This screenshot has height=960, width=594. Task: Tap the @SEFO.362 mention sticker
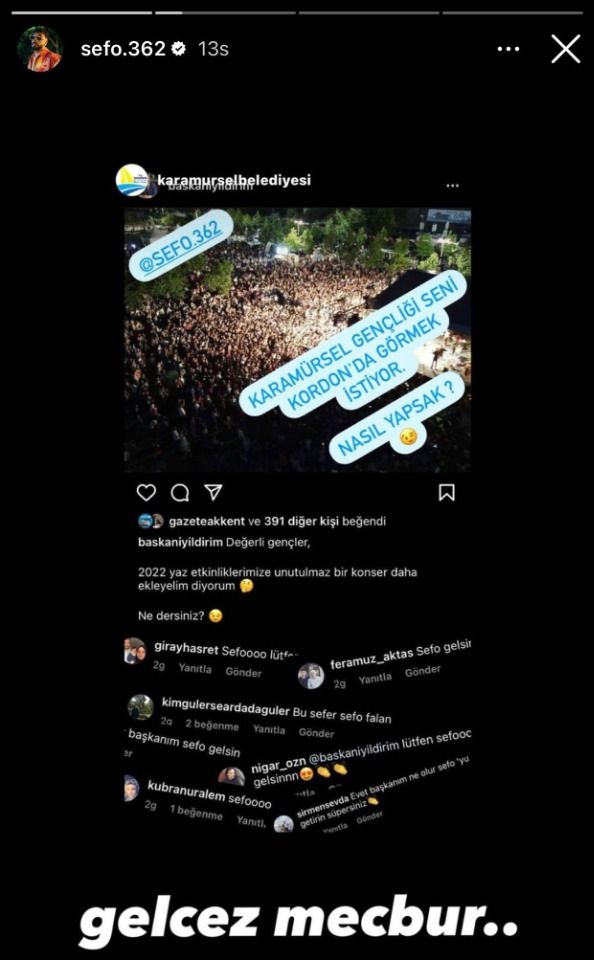[x=183, y=246]
